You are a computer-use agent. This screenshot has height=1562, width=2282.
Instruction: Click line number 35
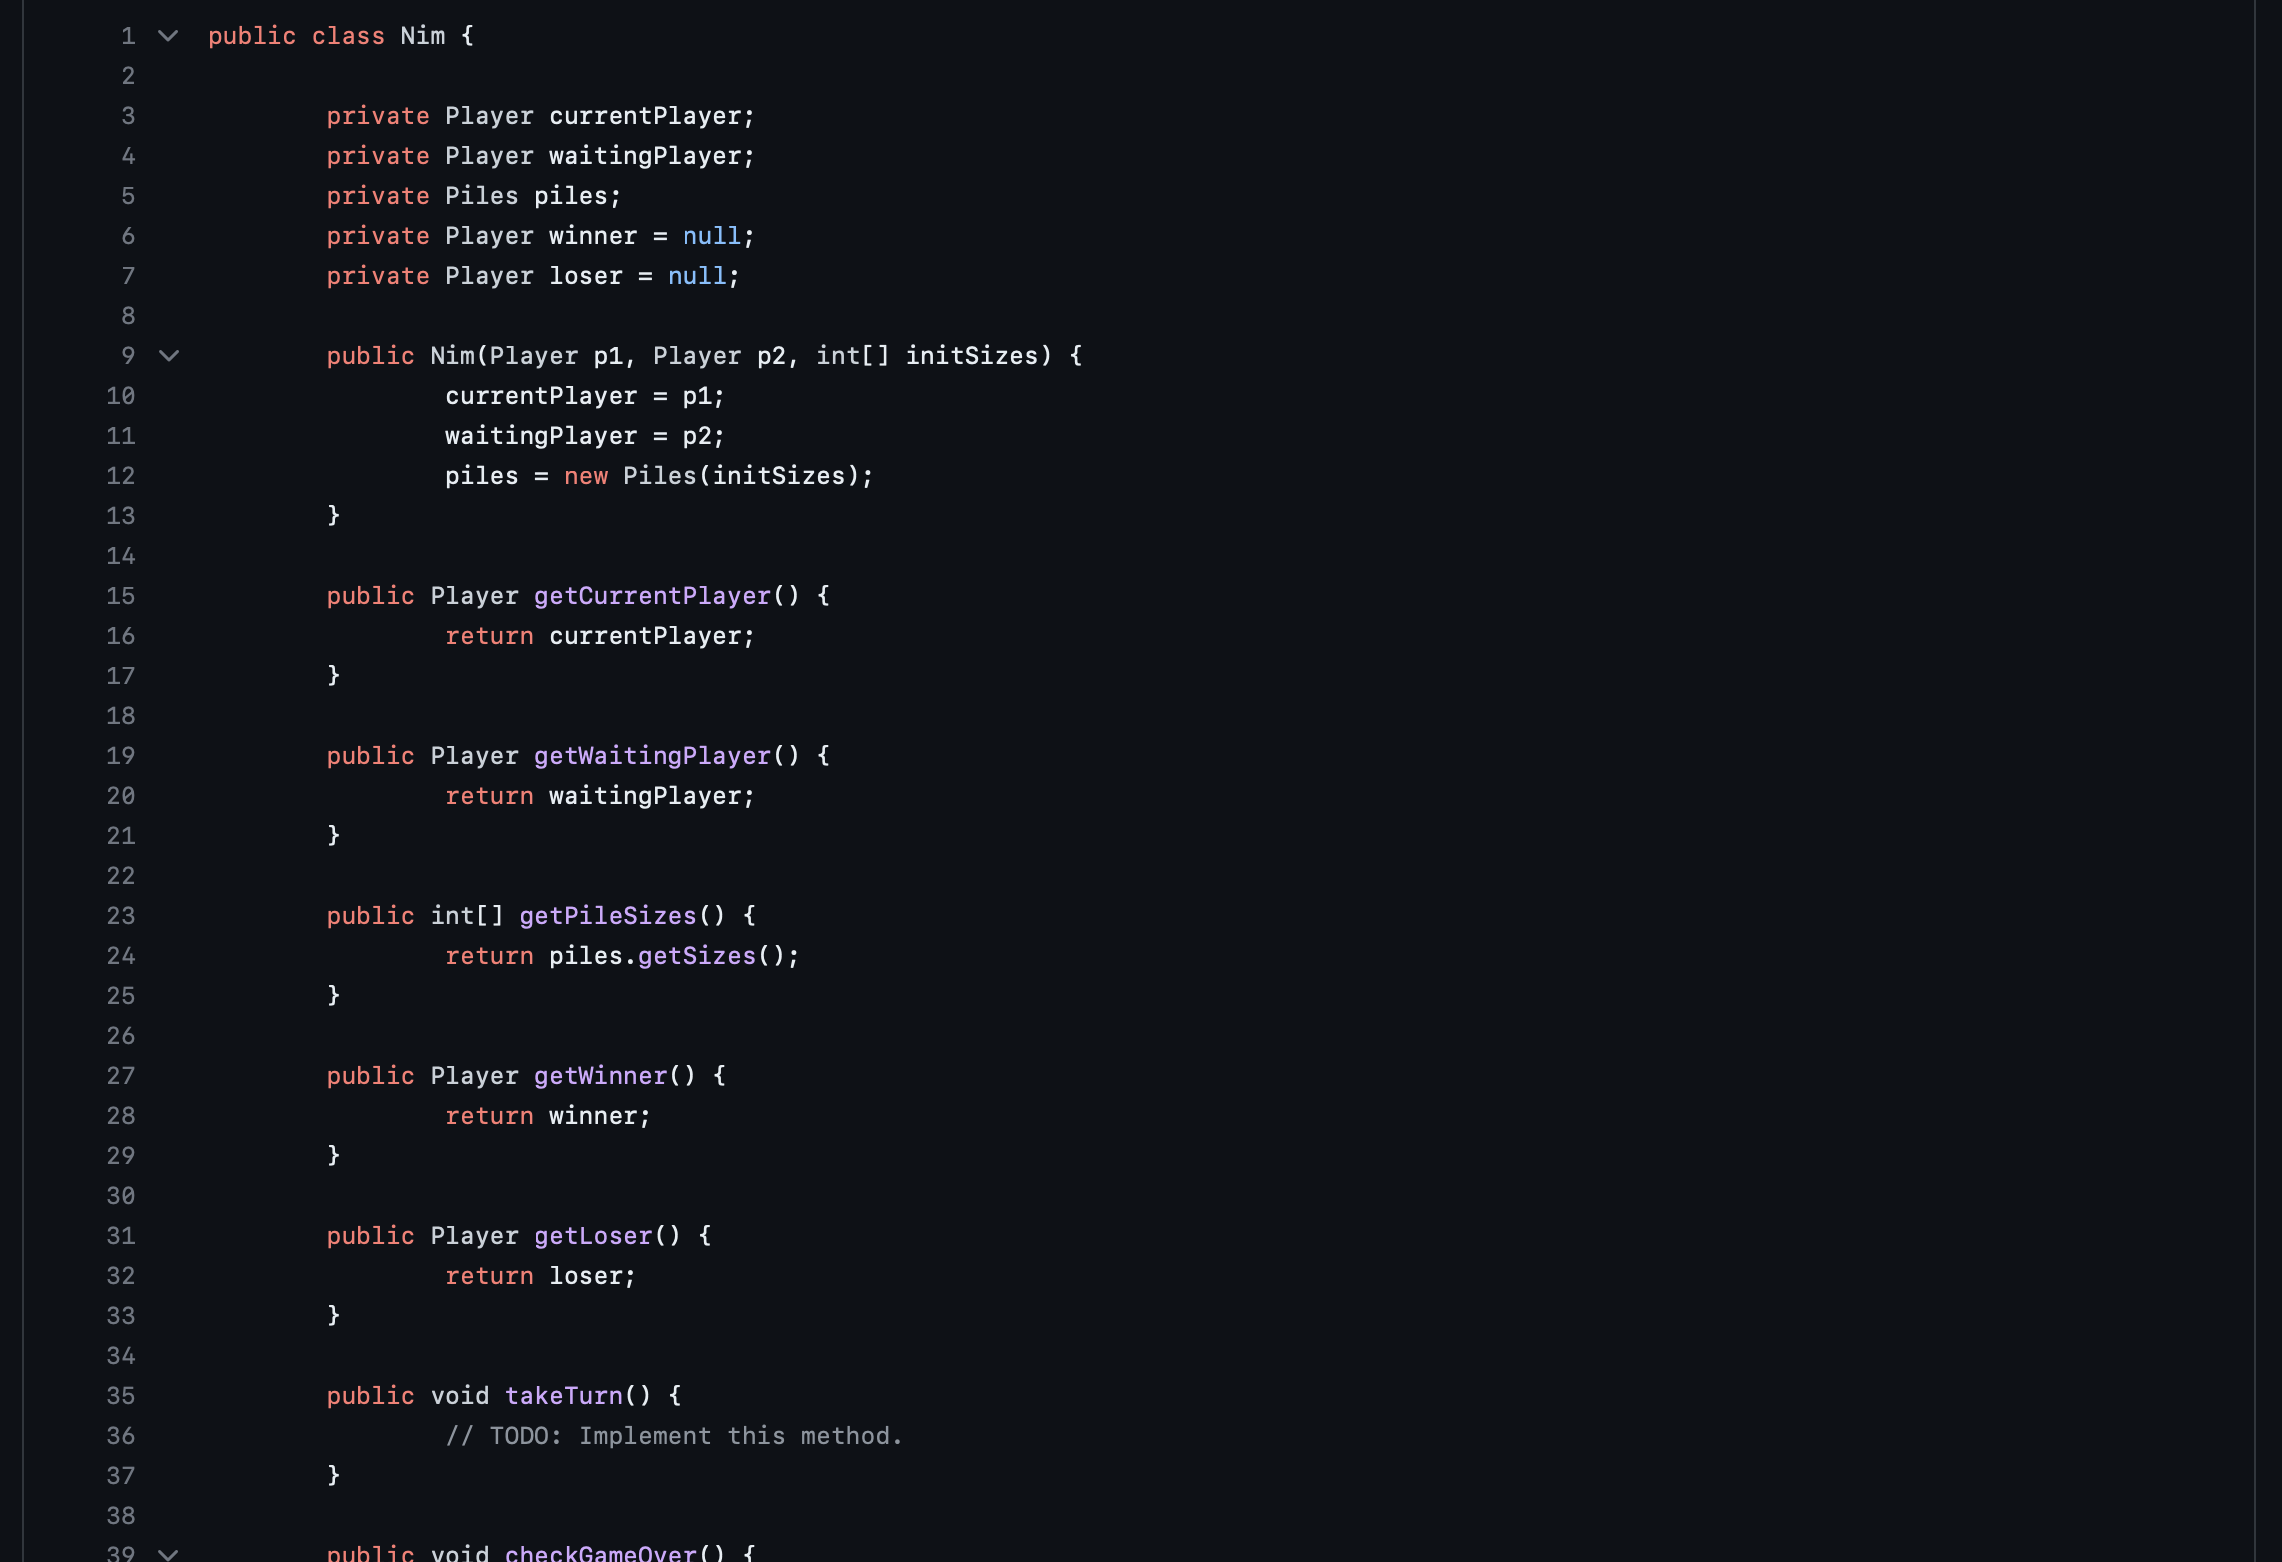(x=121, y=1396)
